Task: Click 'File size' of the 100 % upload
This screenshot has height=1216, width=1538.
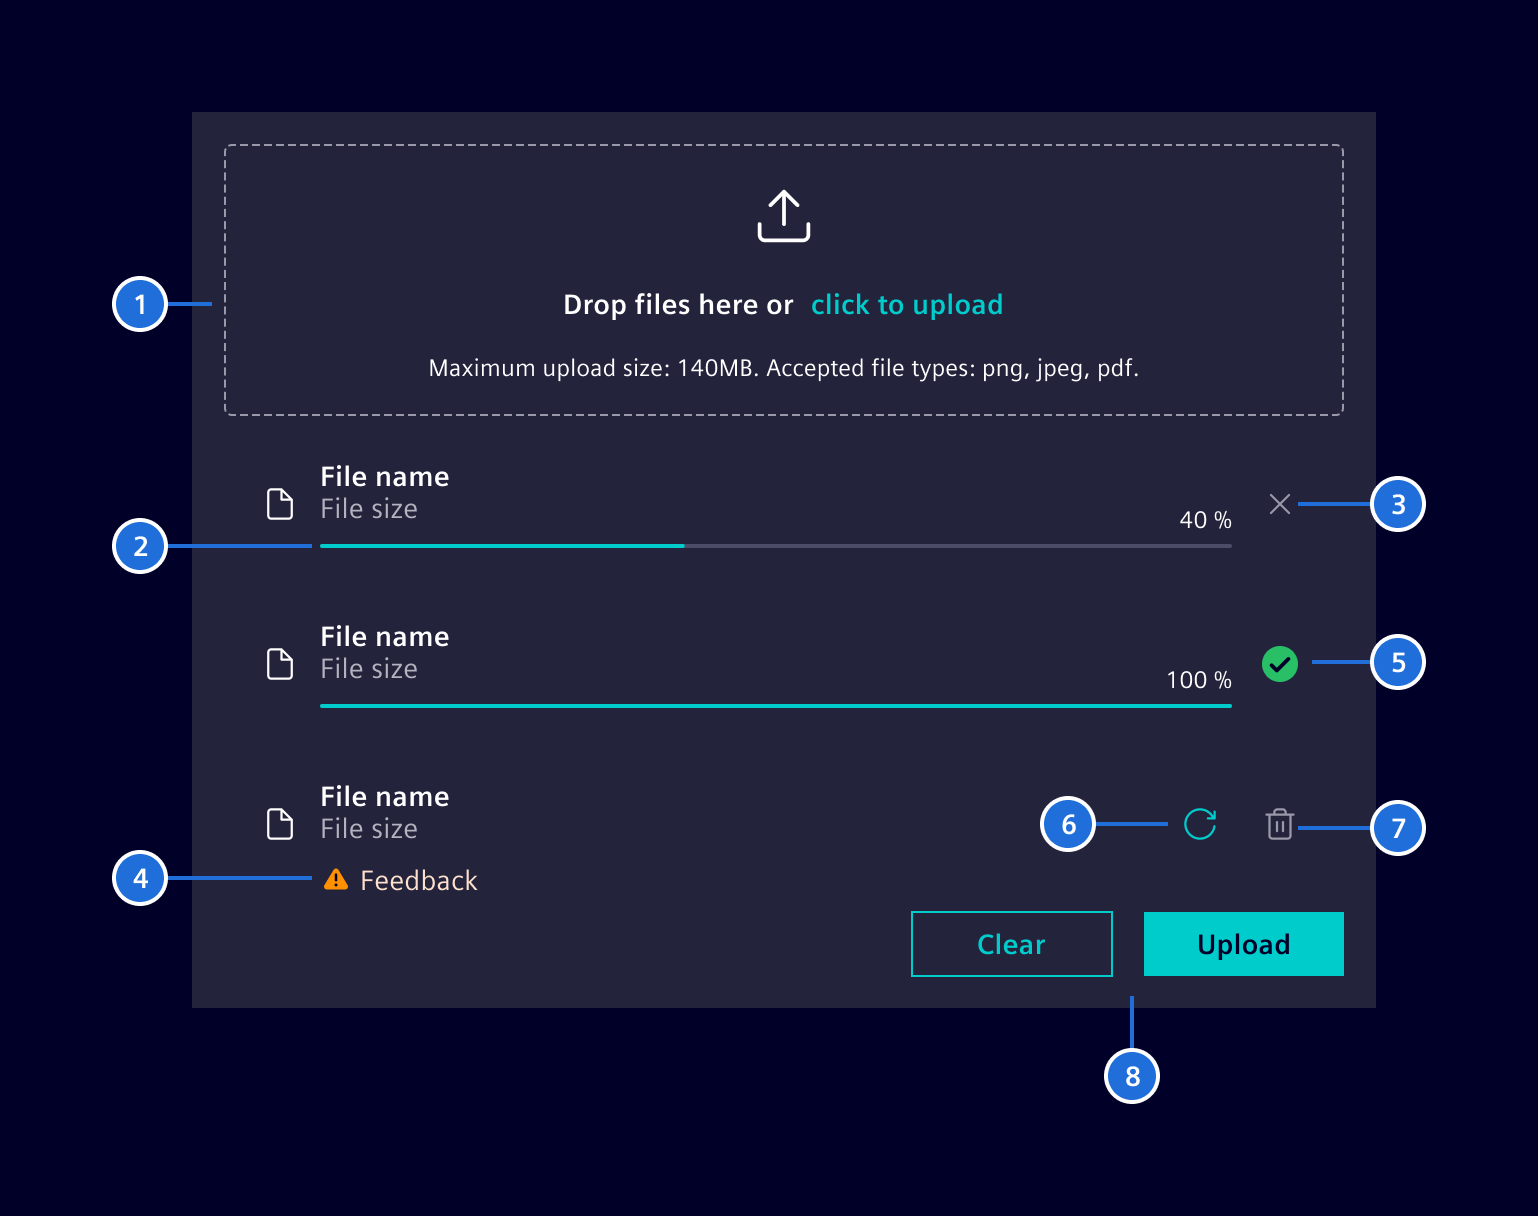Action: (x=369, y=669)
